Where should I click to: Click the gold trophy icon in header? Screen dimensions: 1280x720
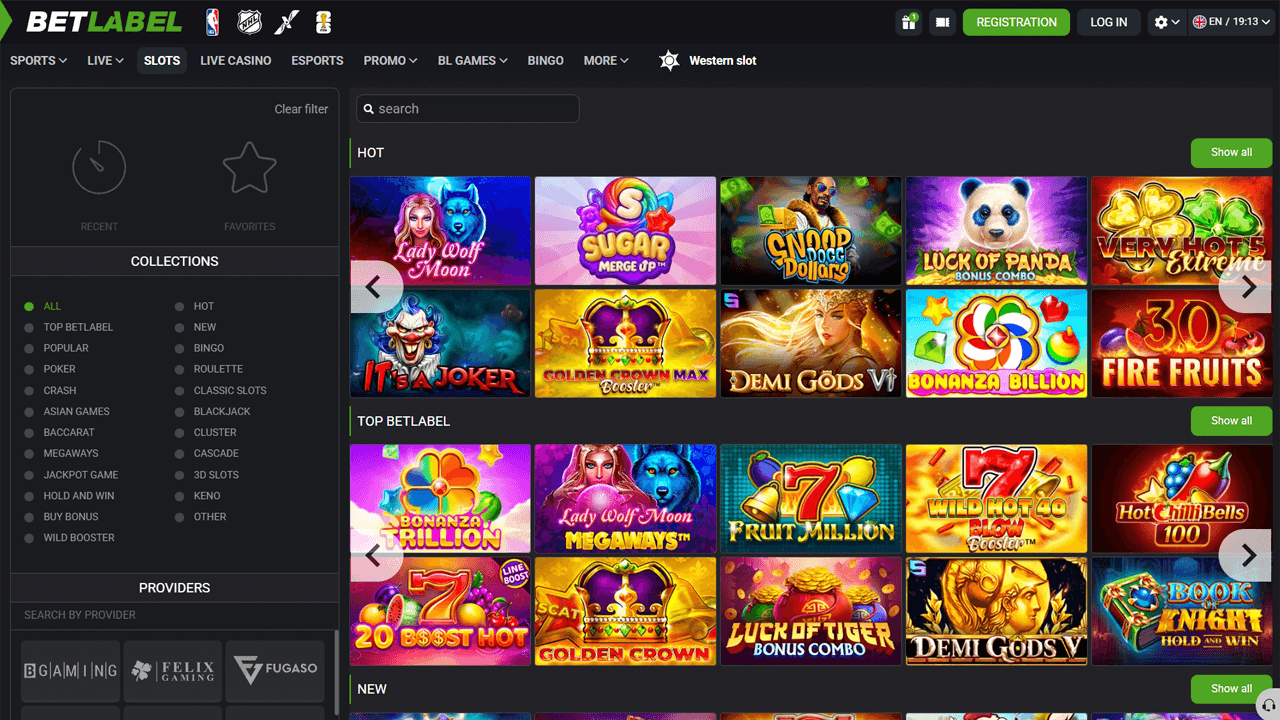pyautogui.click(x=323, y=22)
